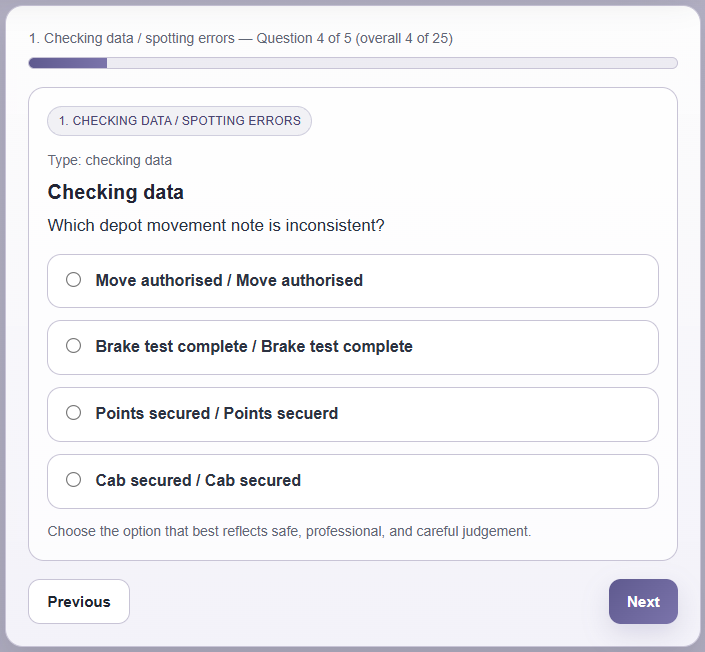Click the 'Cab secured / Cab secured' option text
Screen dimensions: 705x652
[x=198, y=481]
